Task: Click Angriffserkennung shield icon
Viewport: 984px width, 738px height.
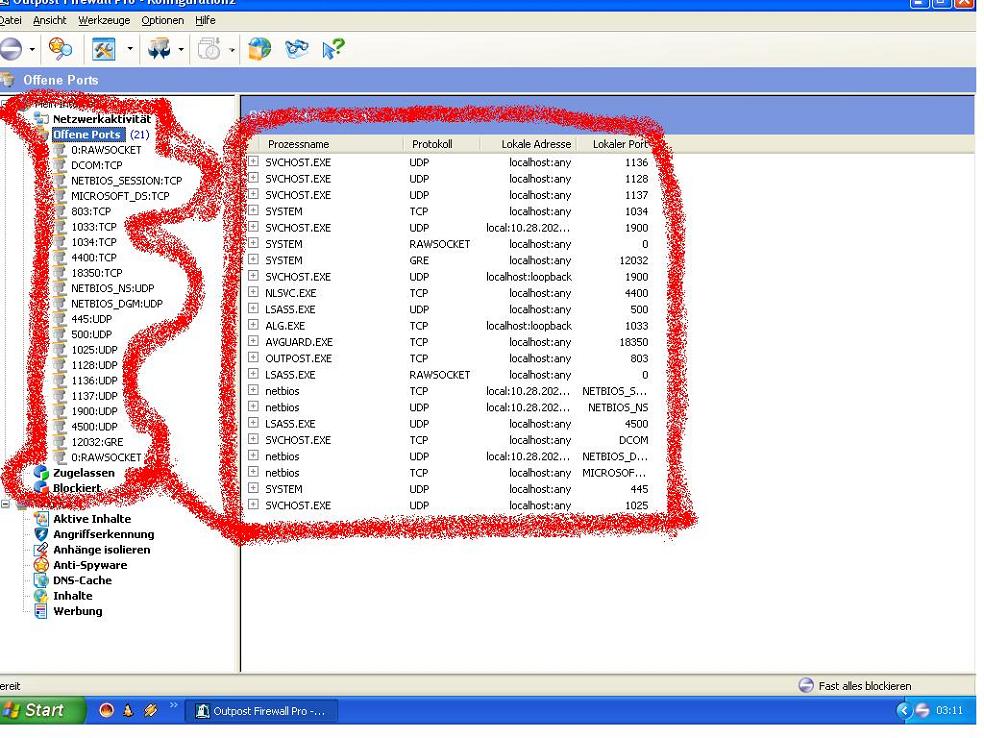Action: click(41, 534)
